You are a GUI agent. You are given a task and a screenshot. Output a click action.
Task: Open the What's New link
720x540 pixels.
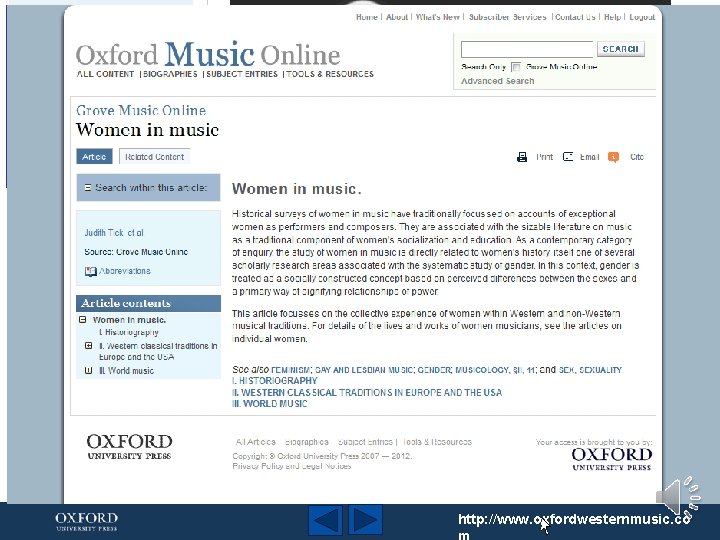coord(438,17)
